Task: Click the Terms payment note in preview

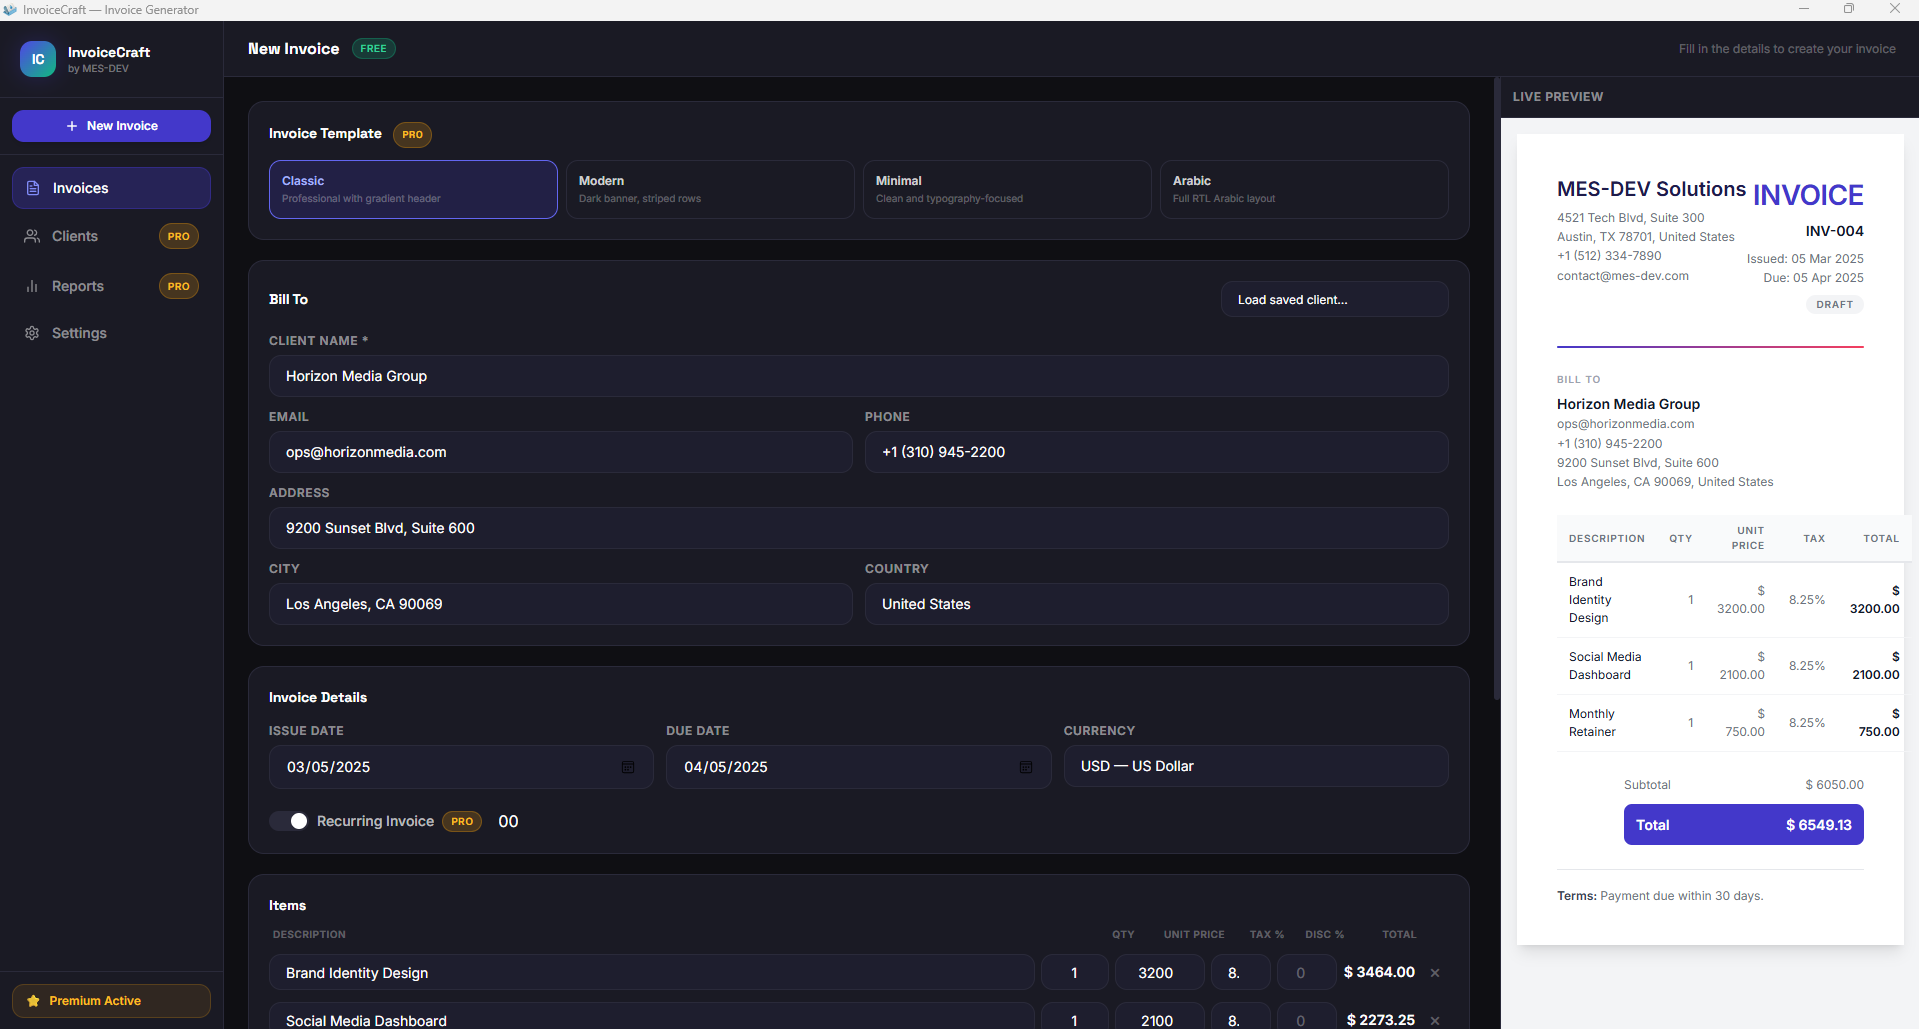Action: point(1660,896)
